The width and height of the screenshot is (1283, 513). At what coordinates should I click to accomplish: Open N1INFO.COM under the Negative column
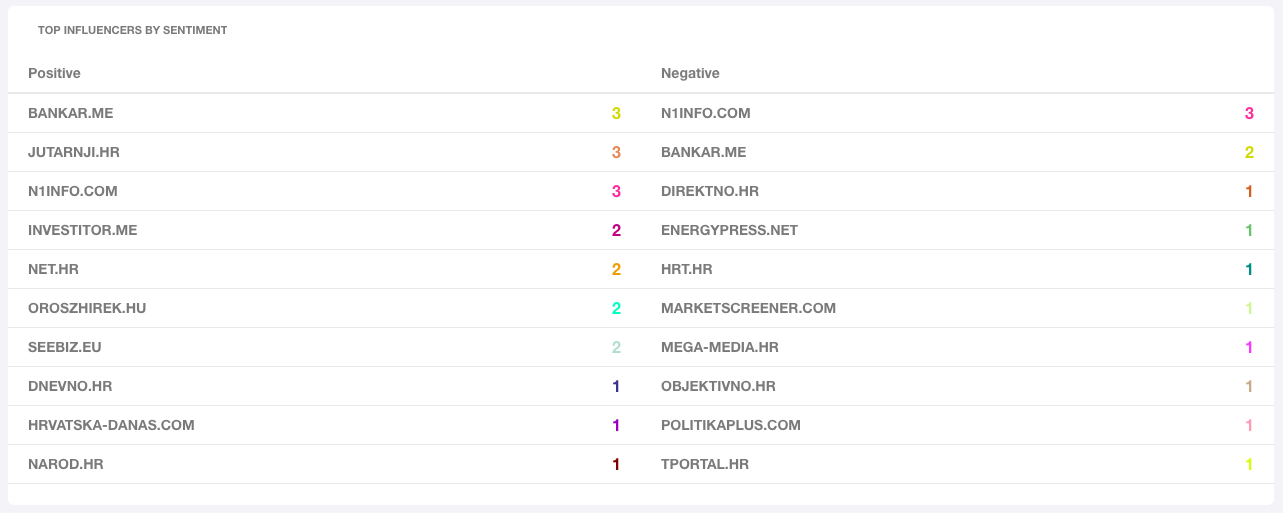[706, 113]
